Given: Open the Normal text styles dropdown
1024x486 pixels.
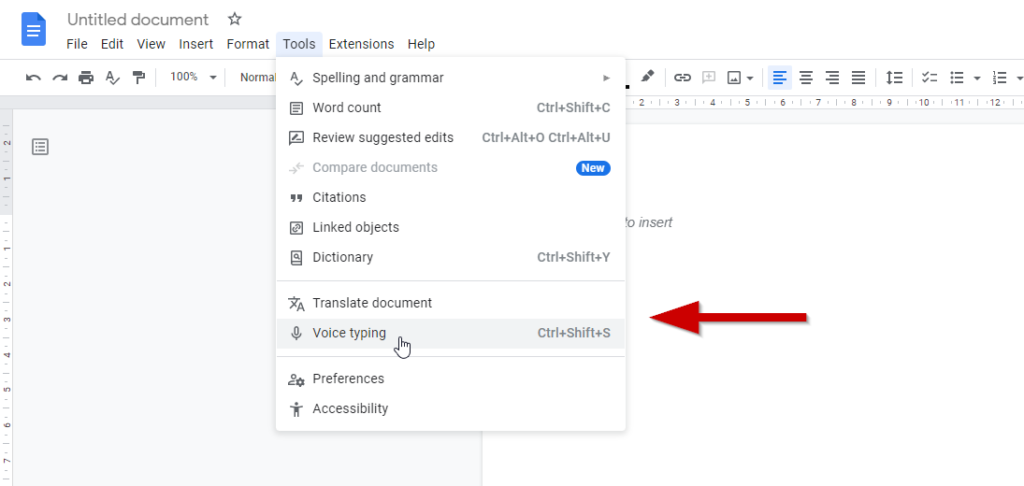Looking at the screenshot, I should tap(257, 78).
